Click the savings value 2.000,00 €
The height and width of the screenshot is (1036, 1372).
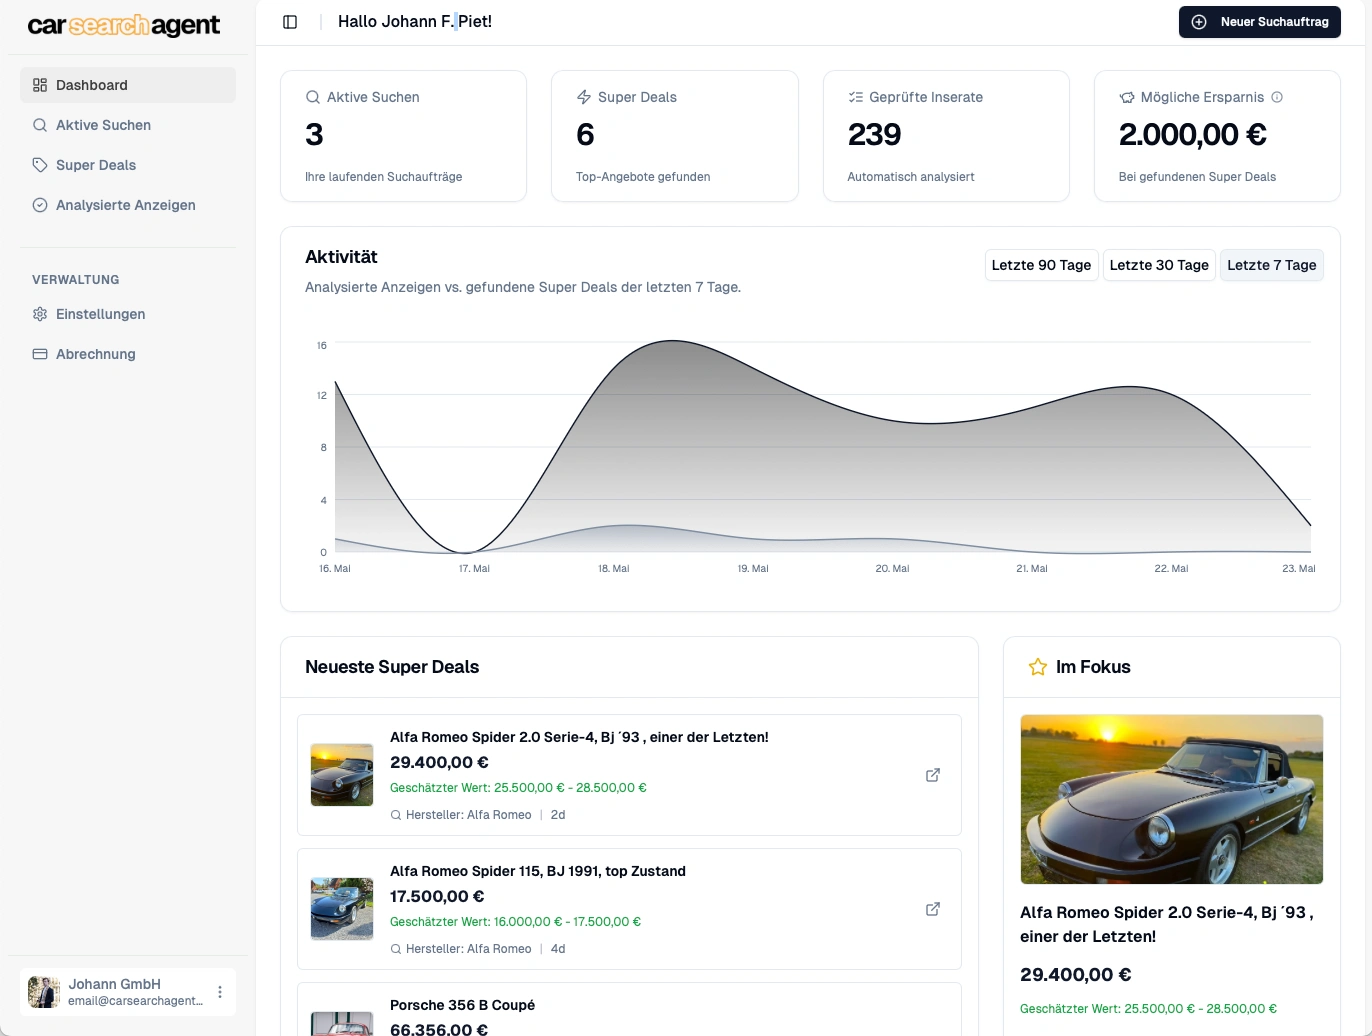1193,135
